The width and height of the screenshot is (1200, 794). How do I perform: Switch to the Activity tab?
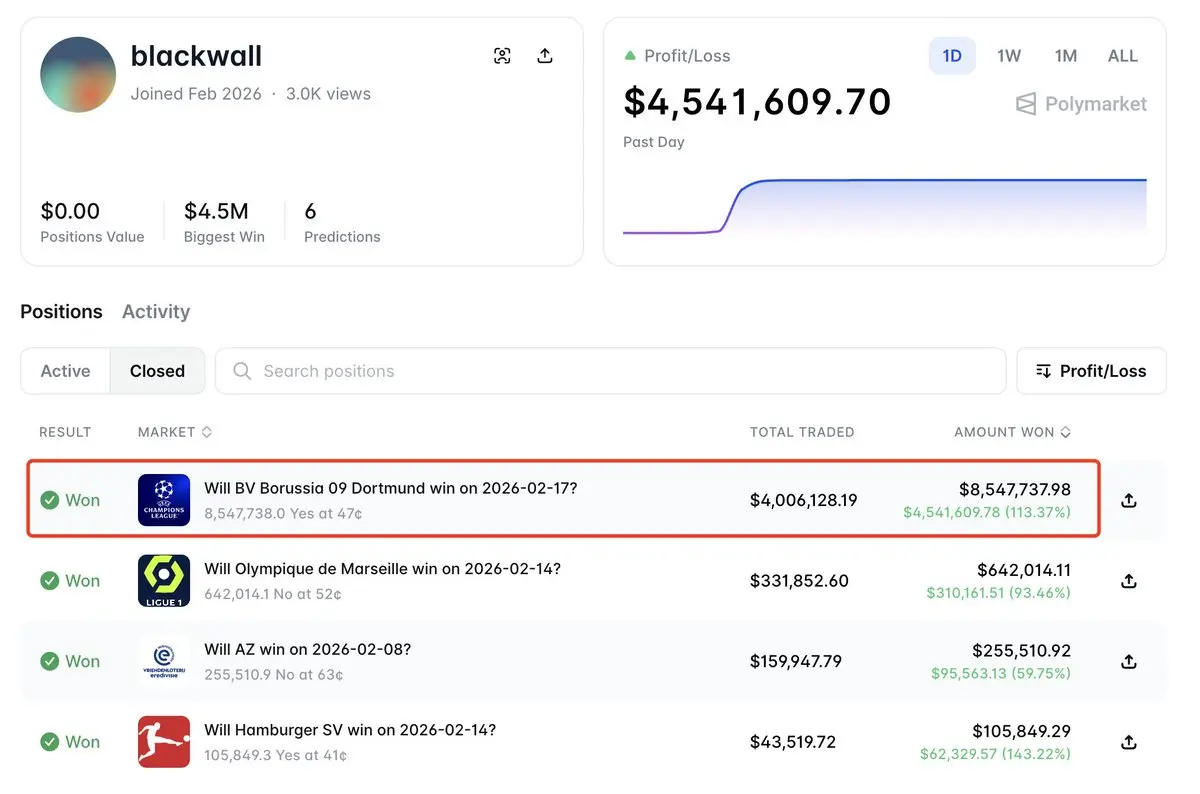(x=156, y=312)
